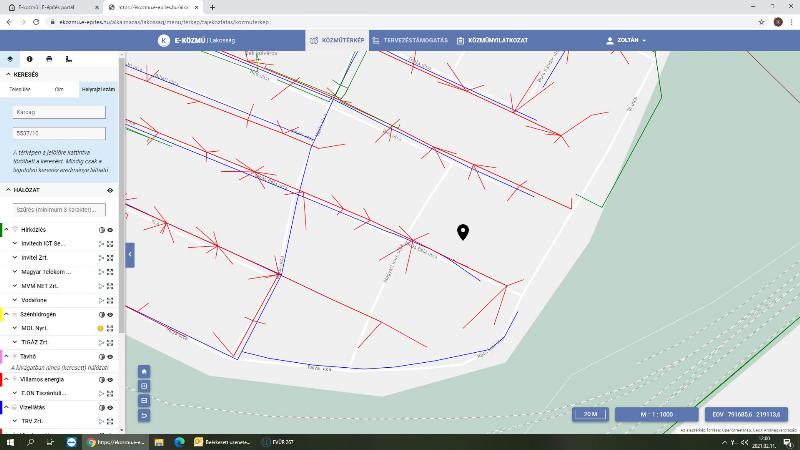Image resolution: width=800 pixels, height=450 pixels.
Task: Select the Cím search tab
Action: (59, 89)
